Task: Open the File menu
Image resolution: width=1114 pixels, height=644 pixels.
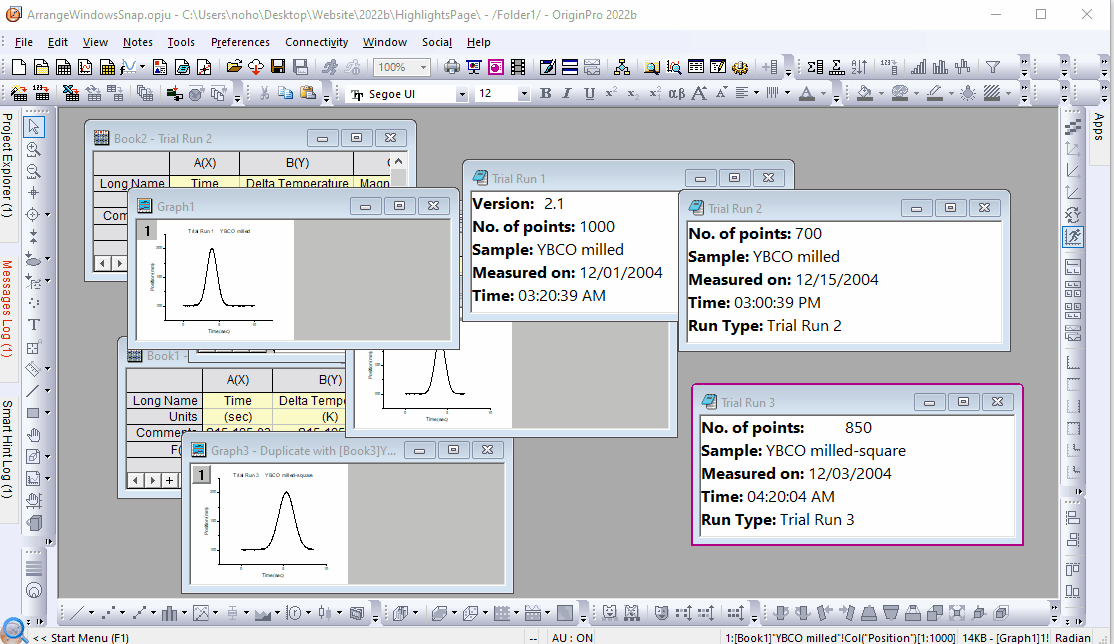Action: click(23, 42)
